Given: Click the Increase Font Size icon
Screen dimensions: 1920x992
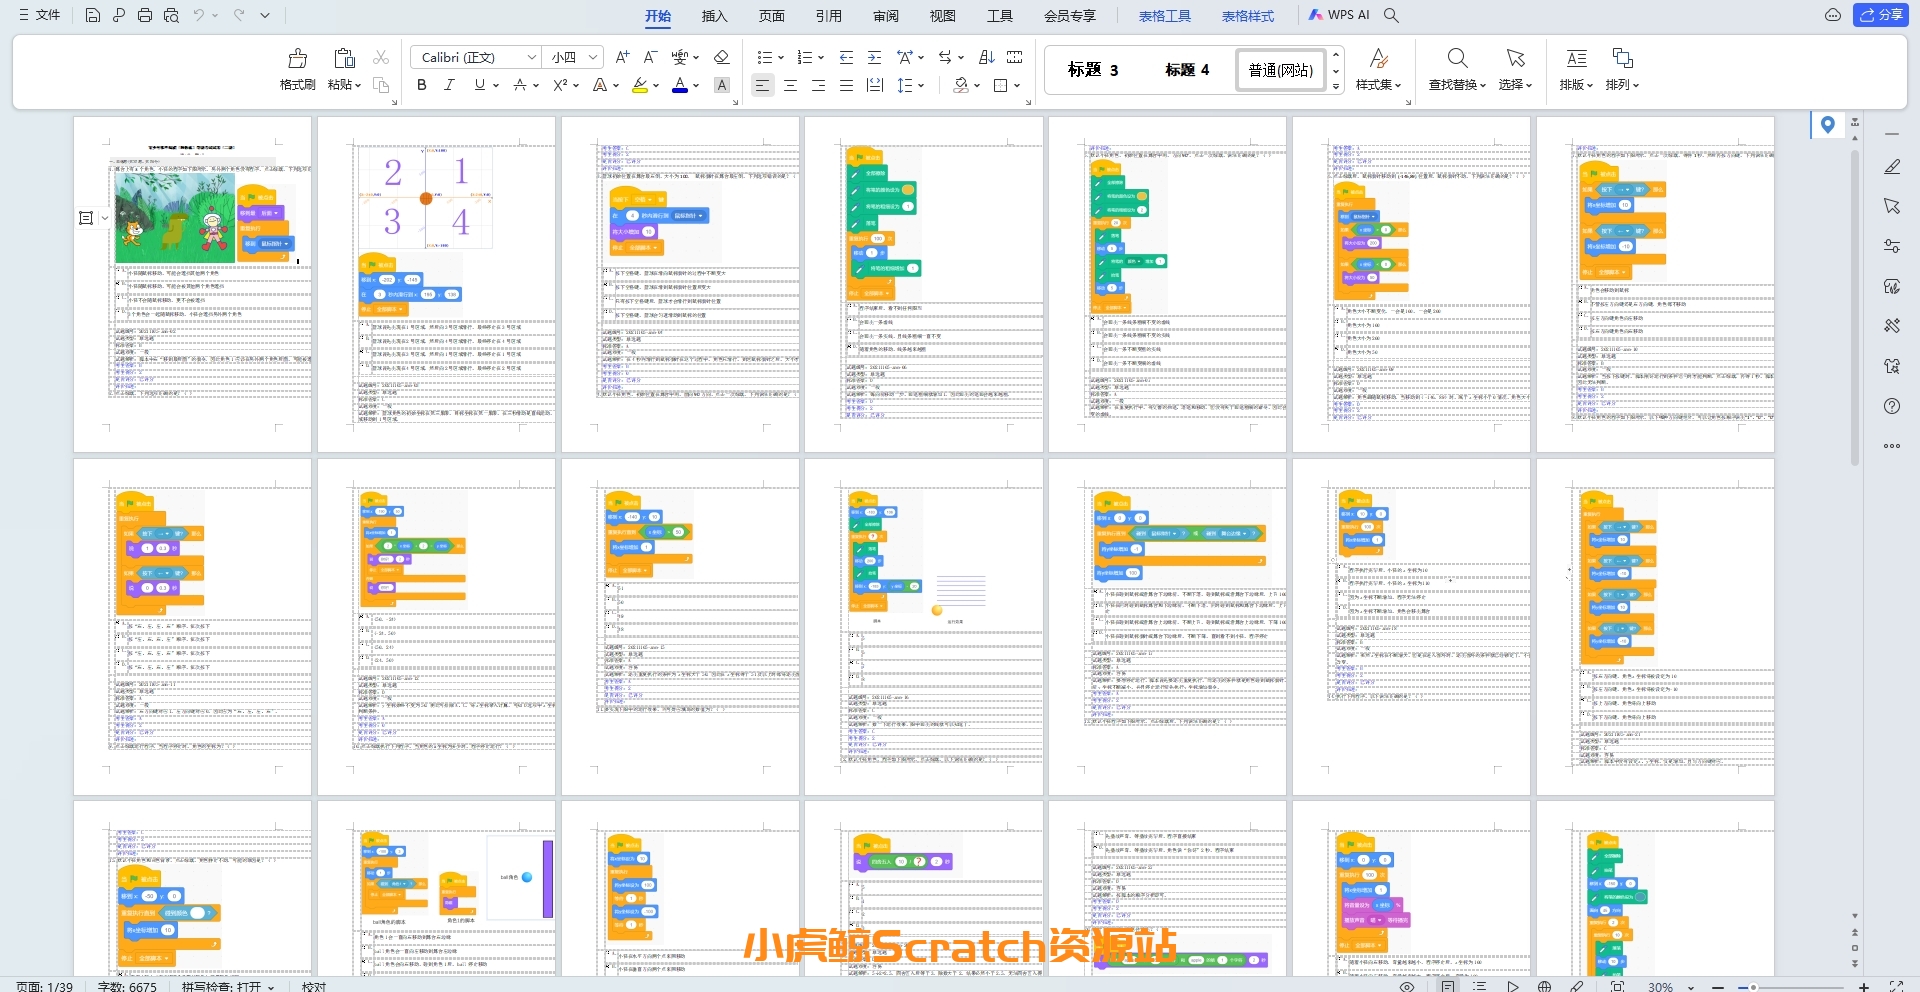Looking at the screenshot, I should click(623, 57).
